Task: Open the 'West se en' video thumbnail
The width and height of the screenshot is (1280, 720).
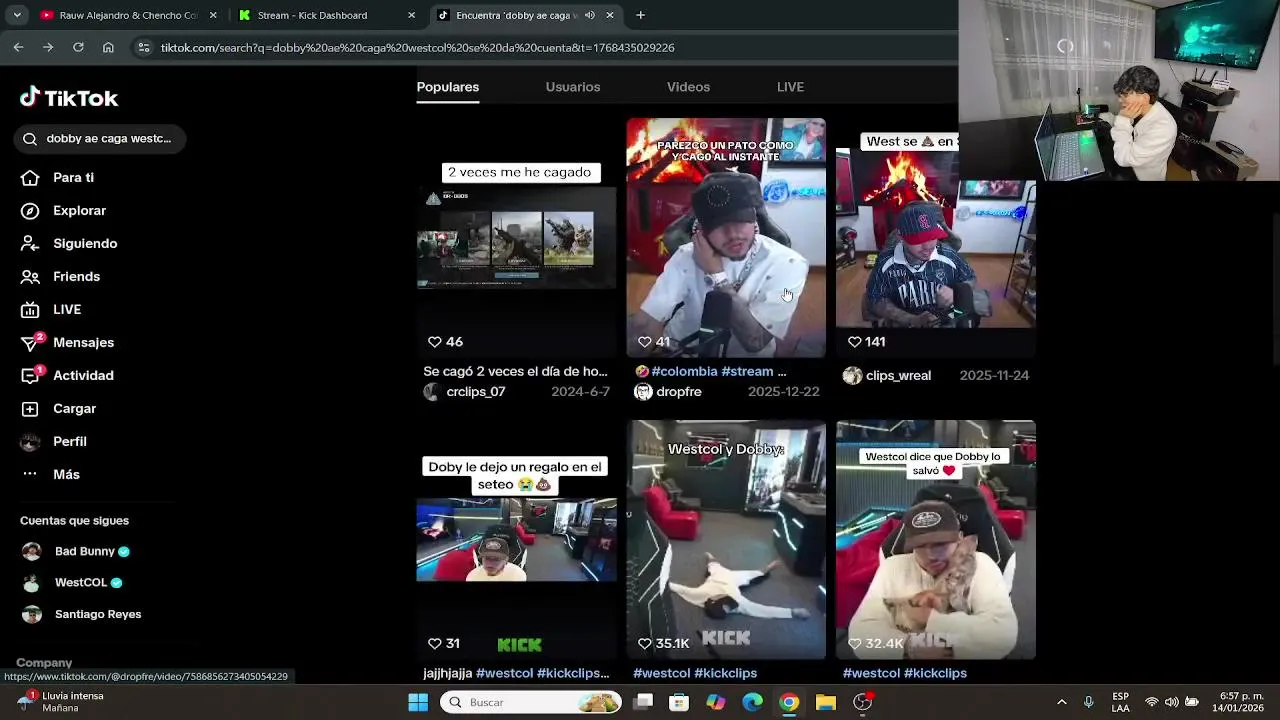Action: coord(936,238)
